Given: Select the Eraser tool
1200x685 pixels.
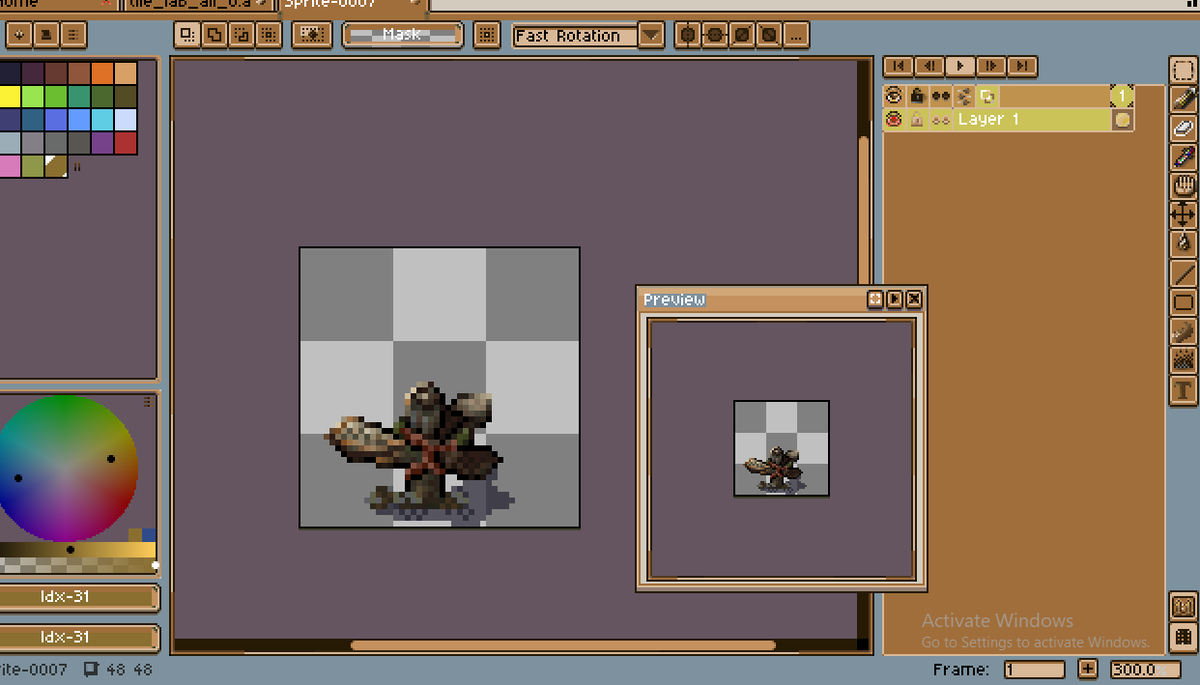Looking at the screenshot, I should [x=1184, y=129].
